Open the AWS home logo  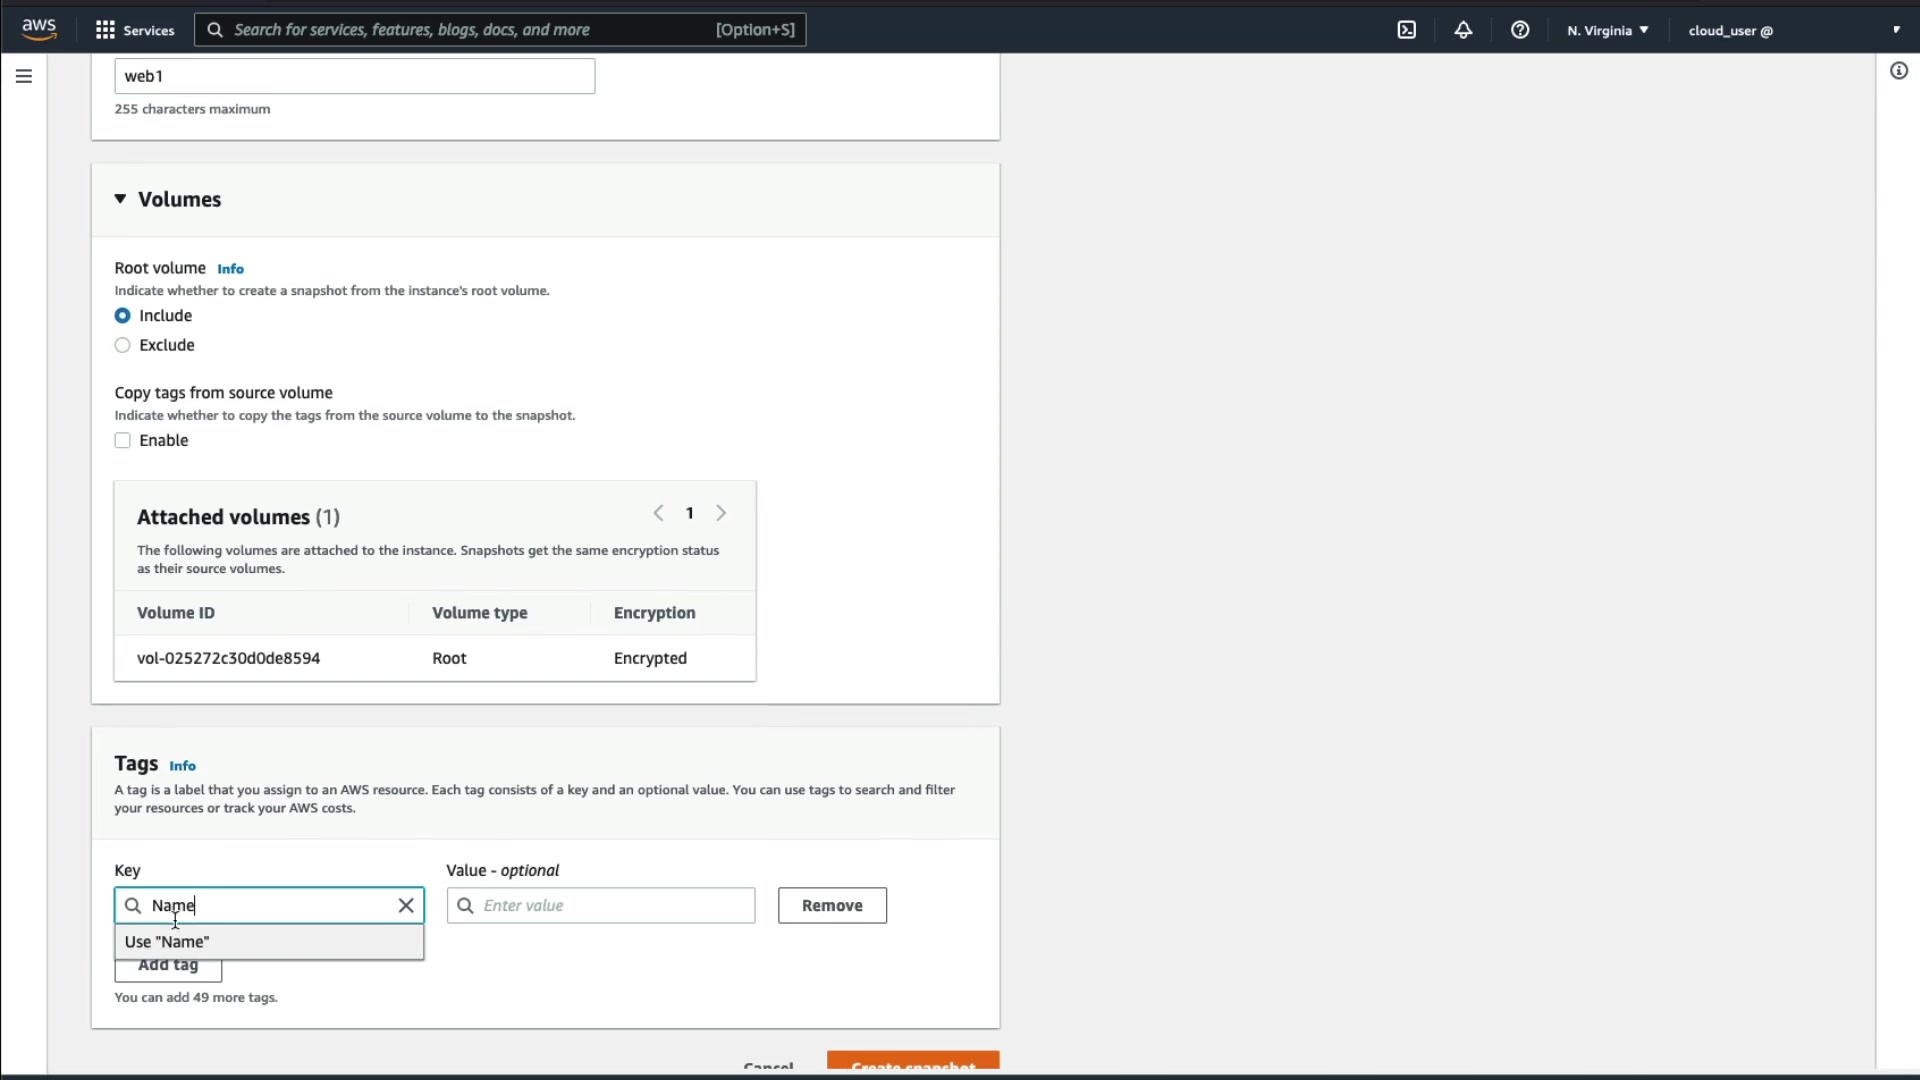[39, 29]
